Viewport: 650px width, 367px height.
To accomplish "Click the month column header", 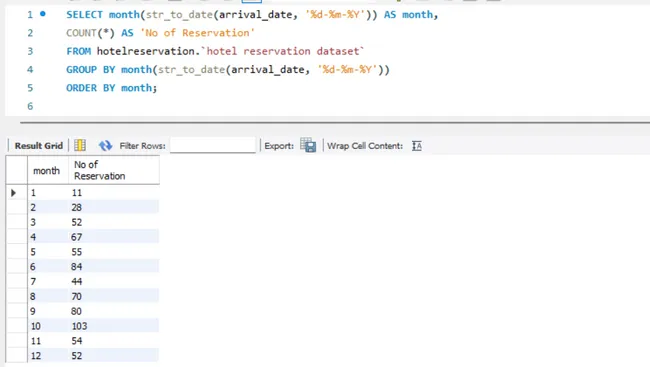I will 48,170.
